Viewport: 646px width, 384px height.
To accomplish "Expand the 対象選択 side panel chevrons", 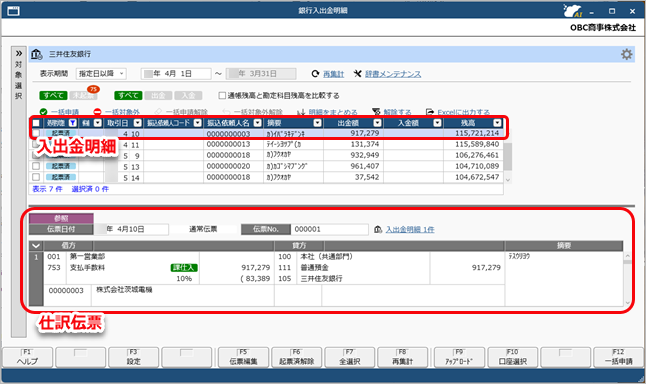I will (x=19, y=54).
